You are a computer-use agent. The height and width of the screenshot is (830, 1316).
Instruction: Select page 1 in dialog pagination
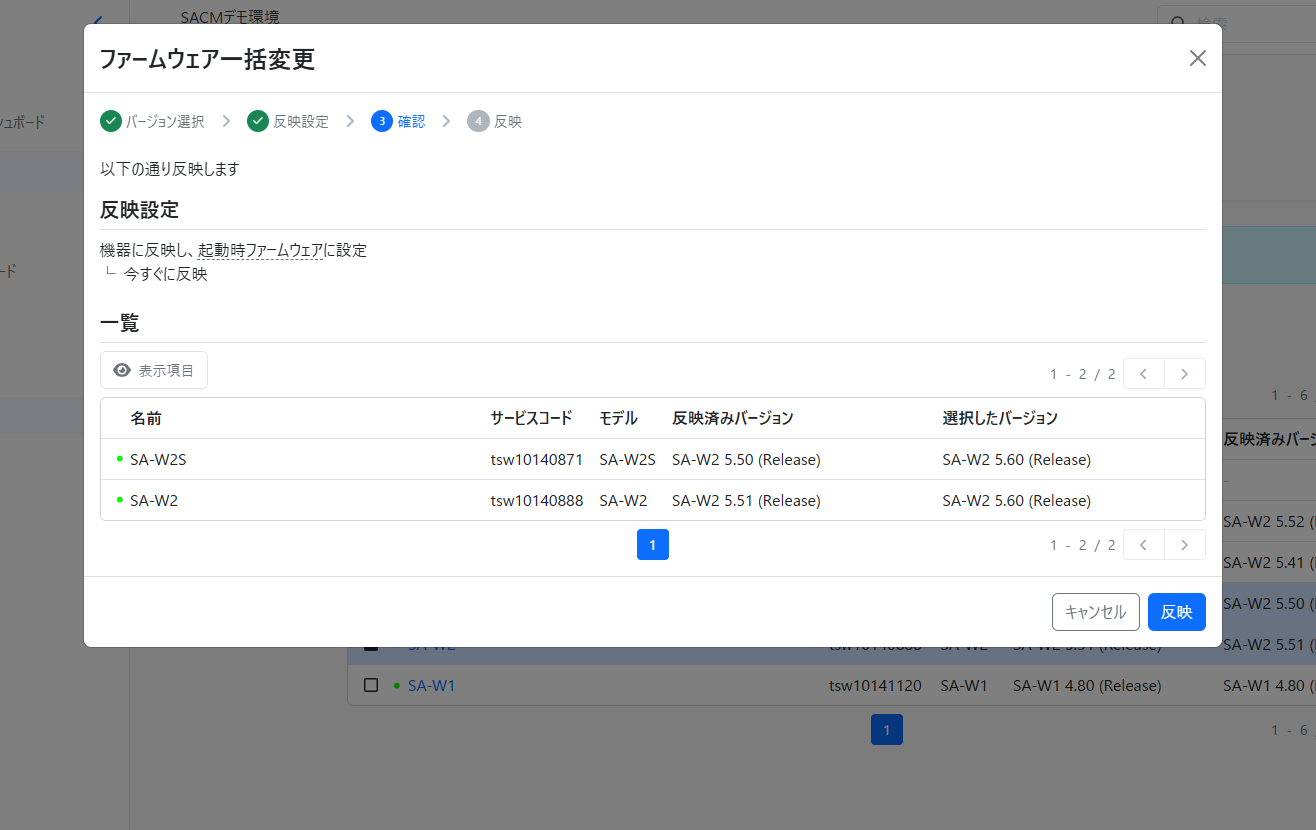click(x=653, y=545)
